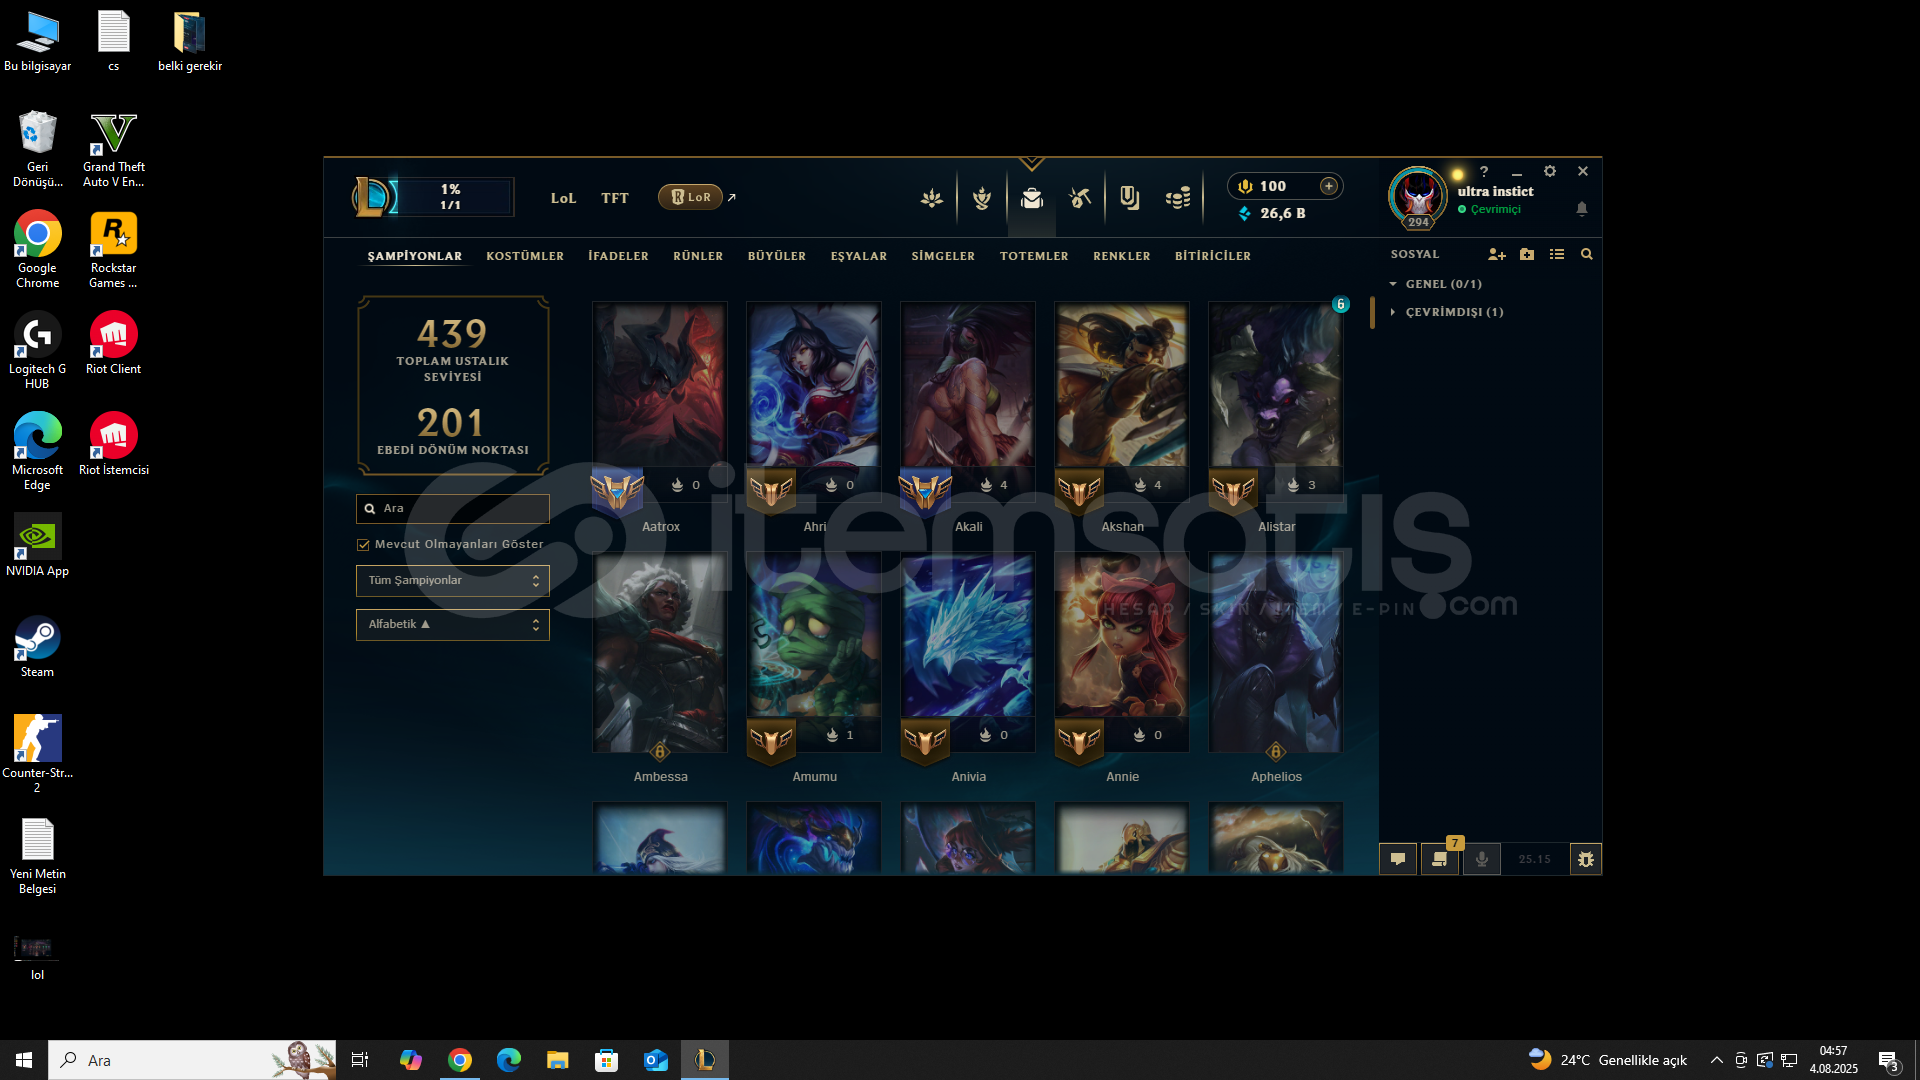
Task: Open the Akshan champion card
Action: pos(1122,400)
